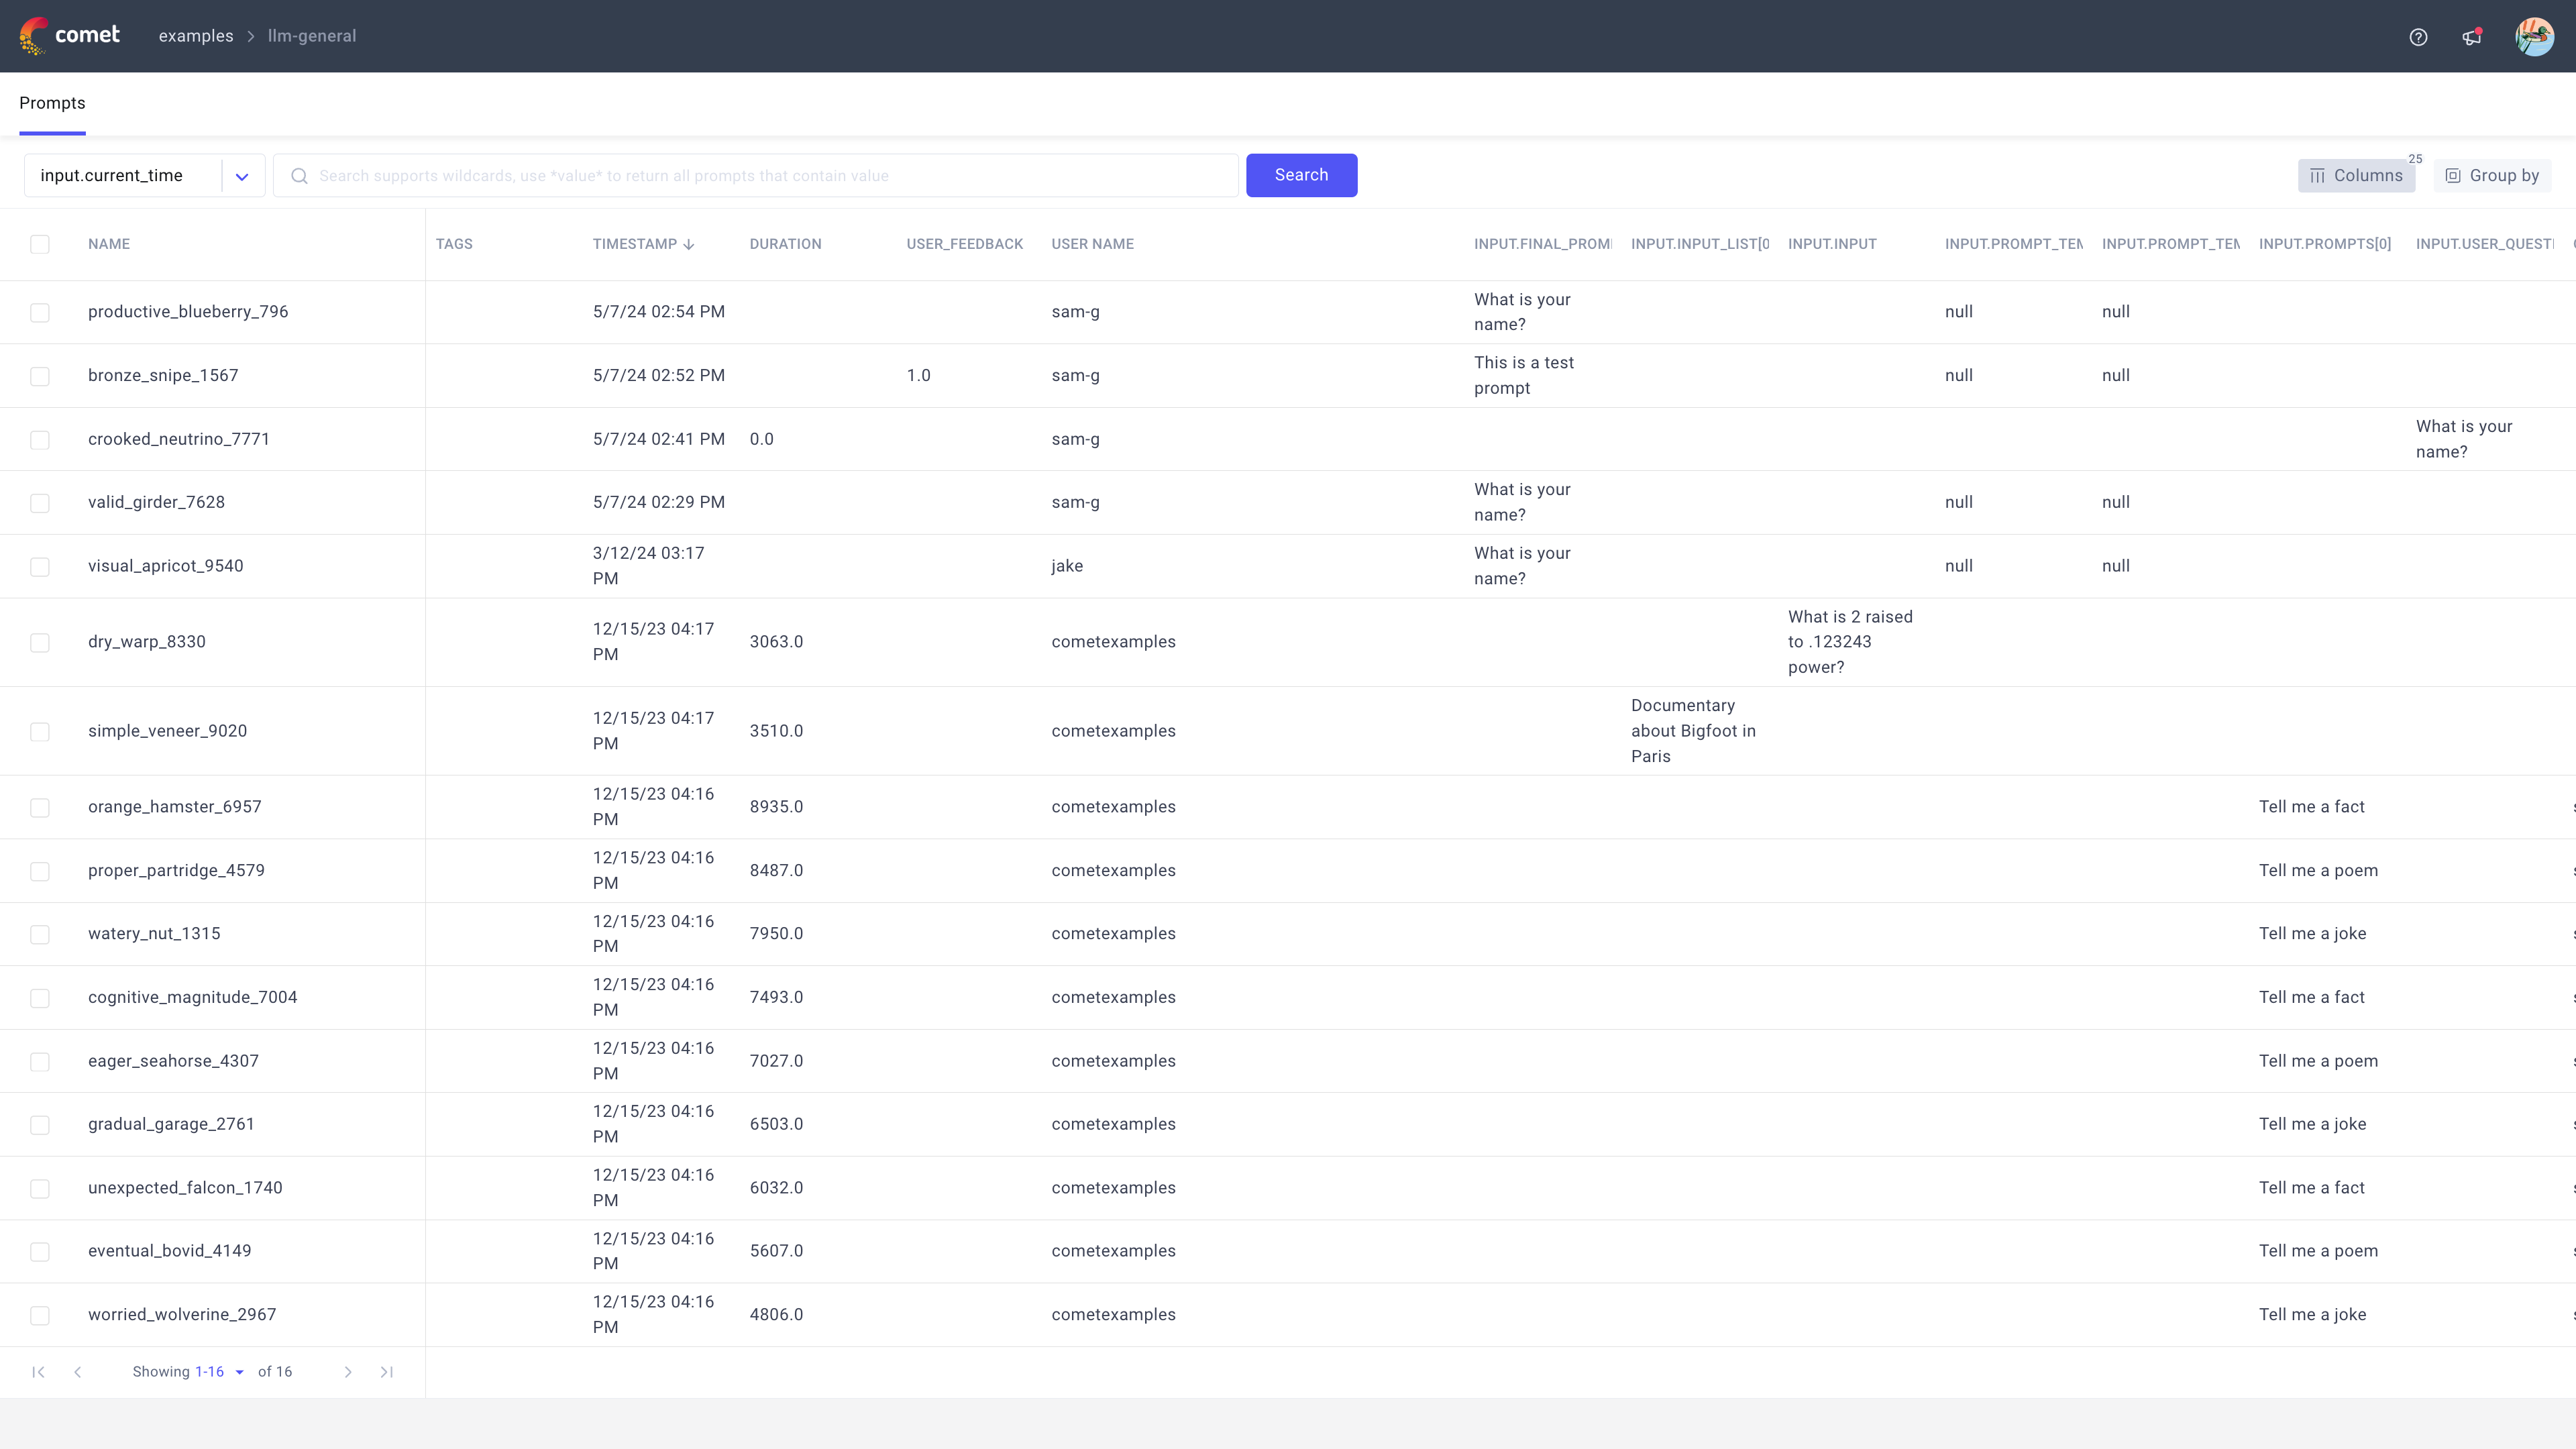Click the Comet logo icon
2576x1449 pixels.
[34, 35]
